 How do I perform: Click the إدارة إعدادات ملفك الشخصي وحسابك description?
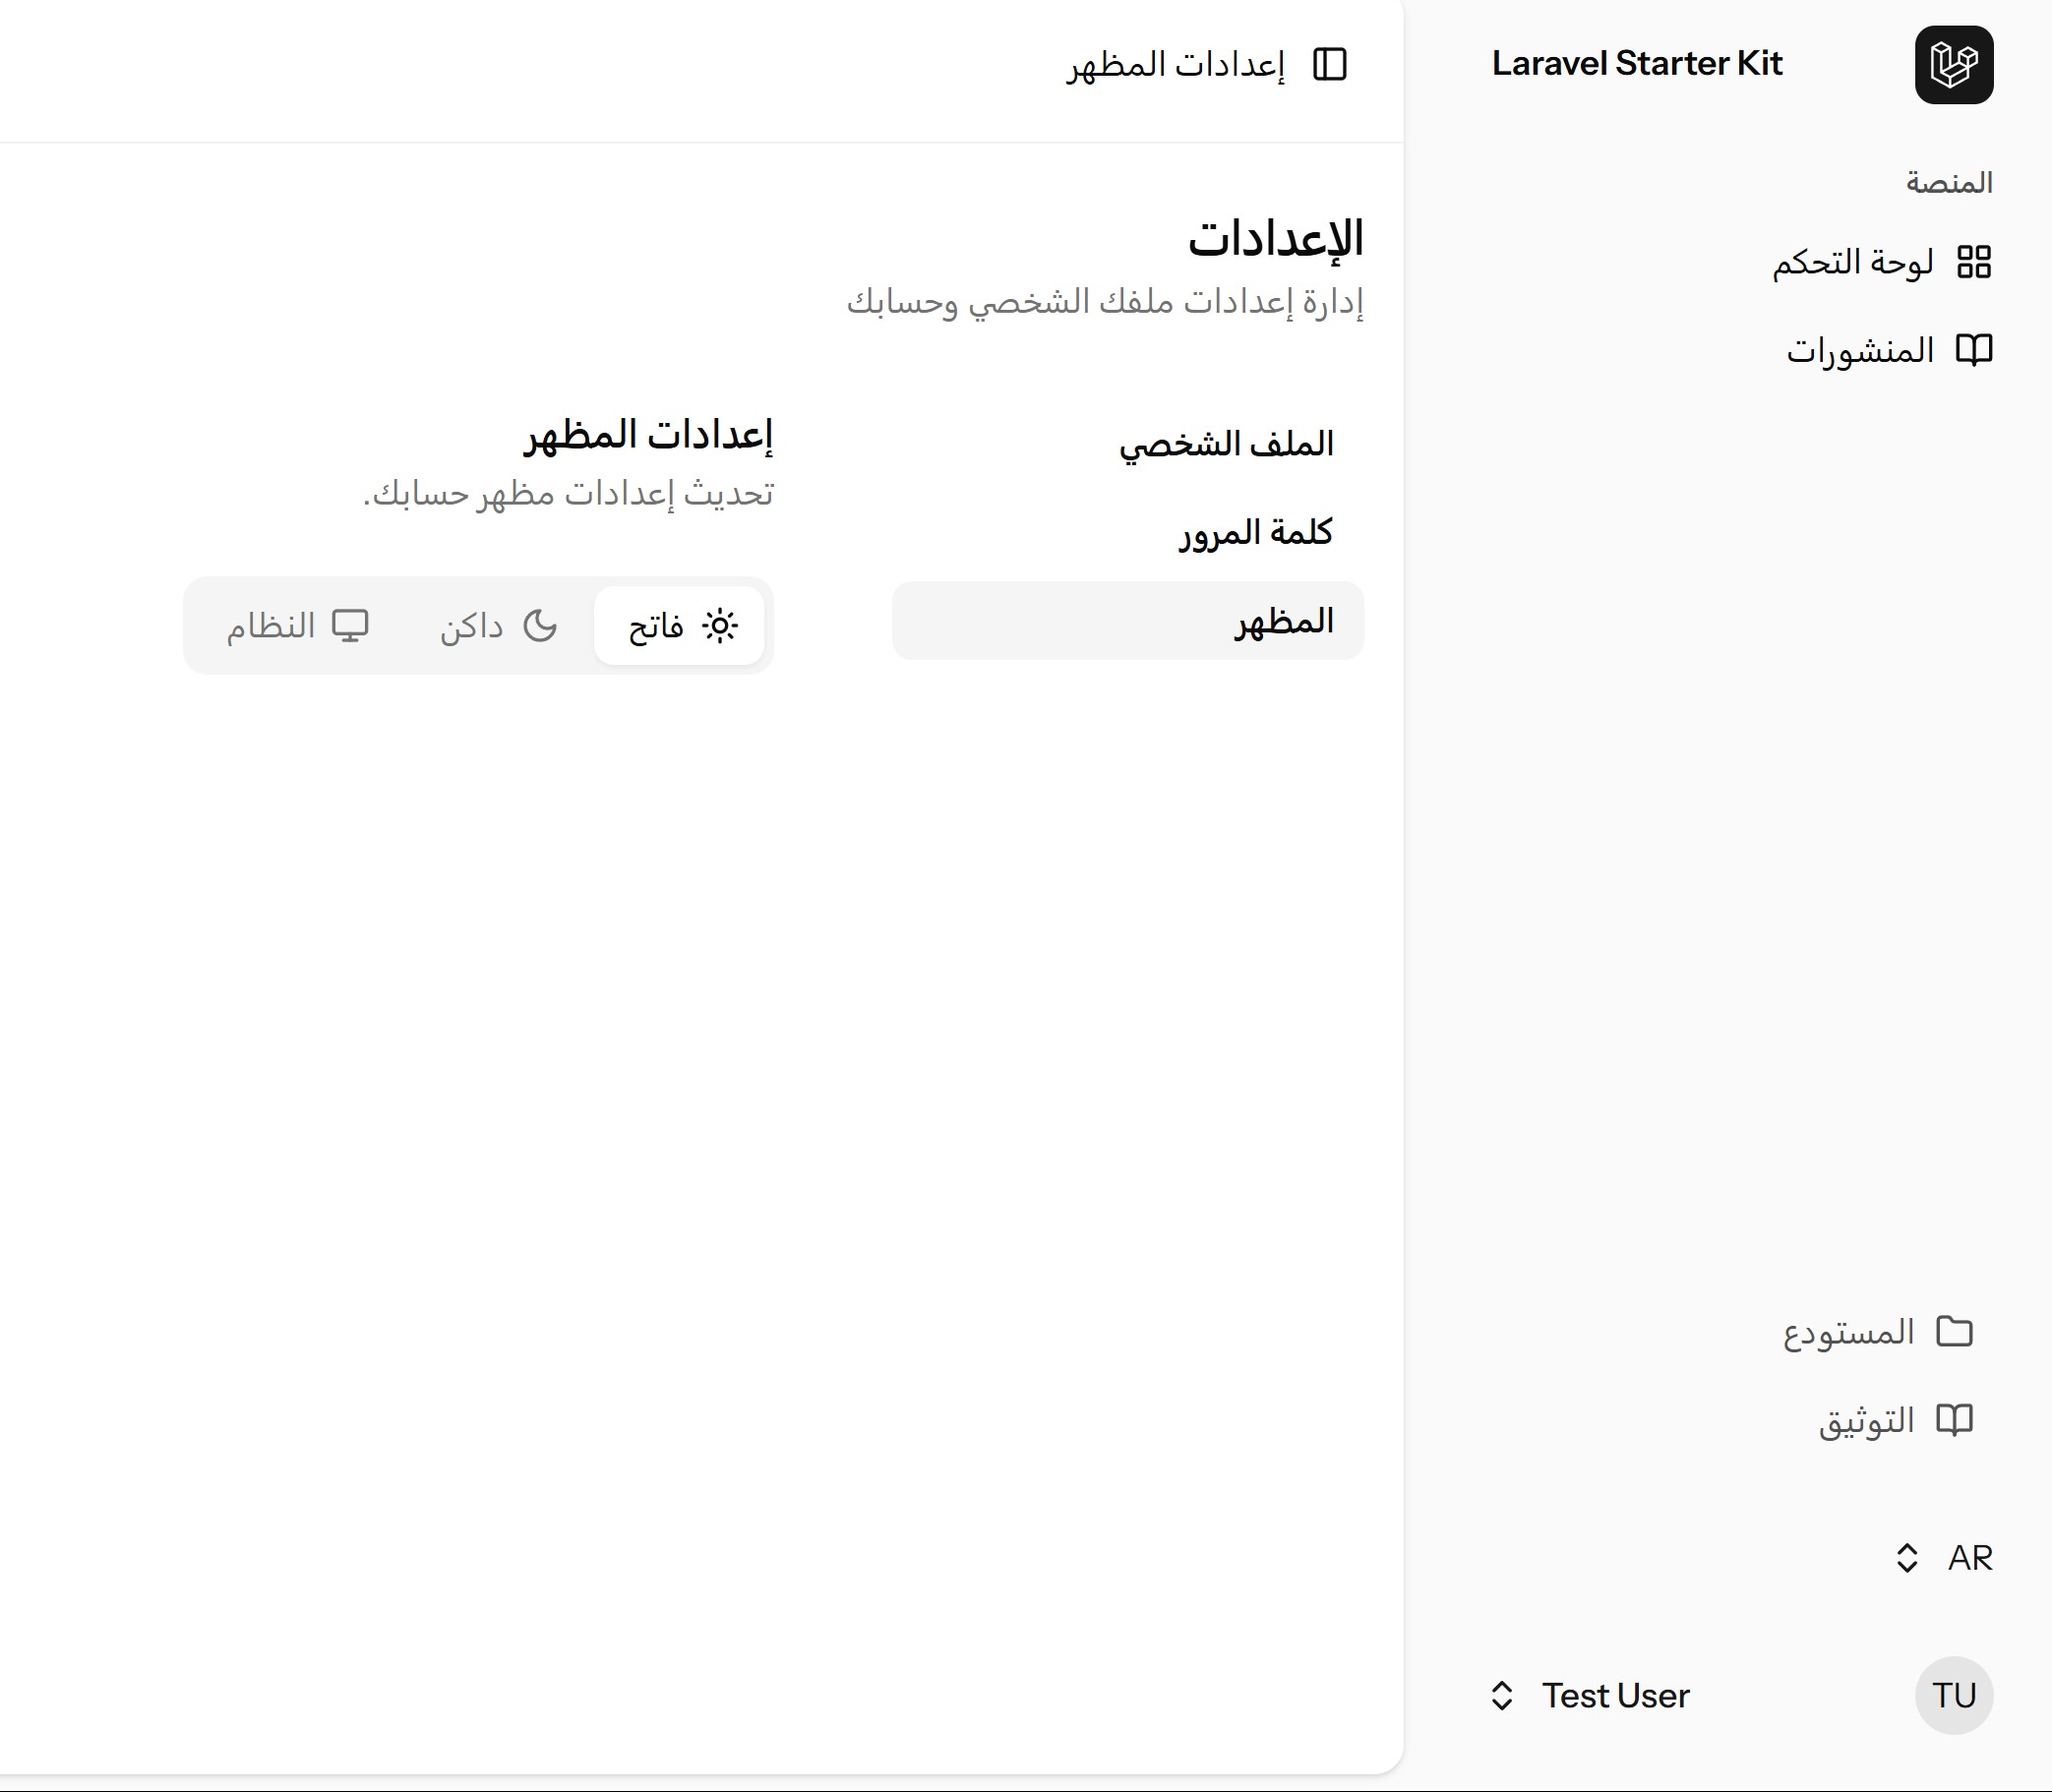coord(1105,301)
